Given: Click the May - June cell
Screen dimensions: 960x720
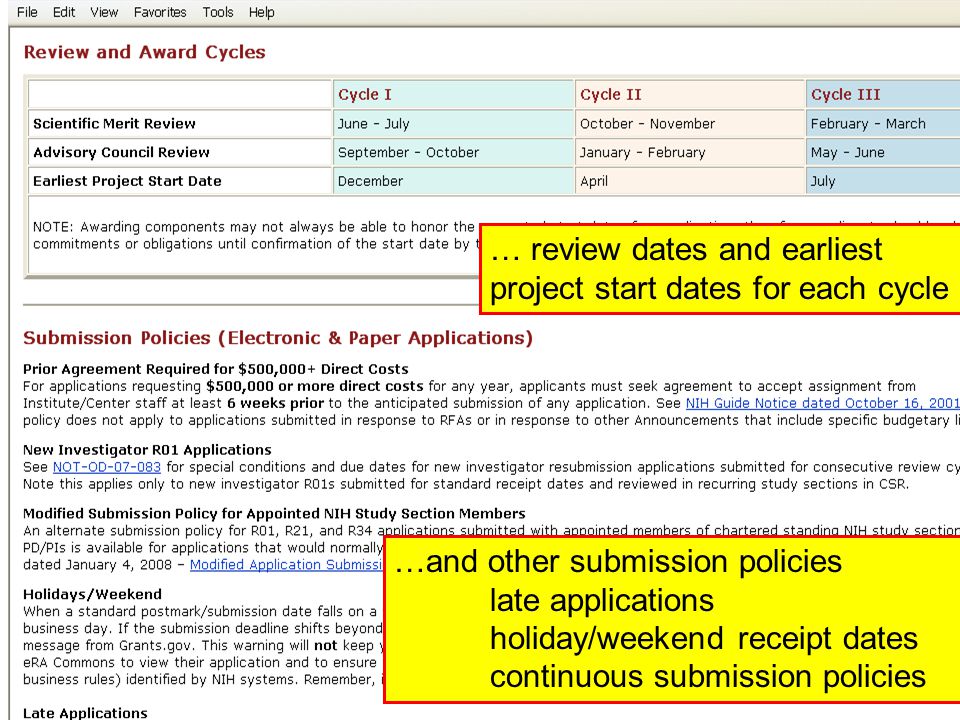Looking at the screenshot, I should coord(883,152).
